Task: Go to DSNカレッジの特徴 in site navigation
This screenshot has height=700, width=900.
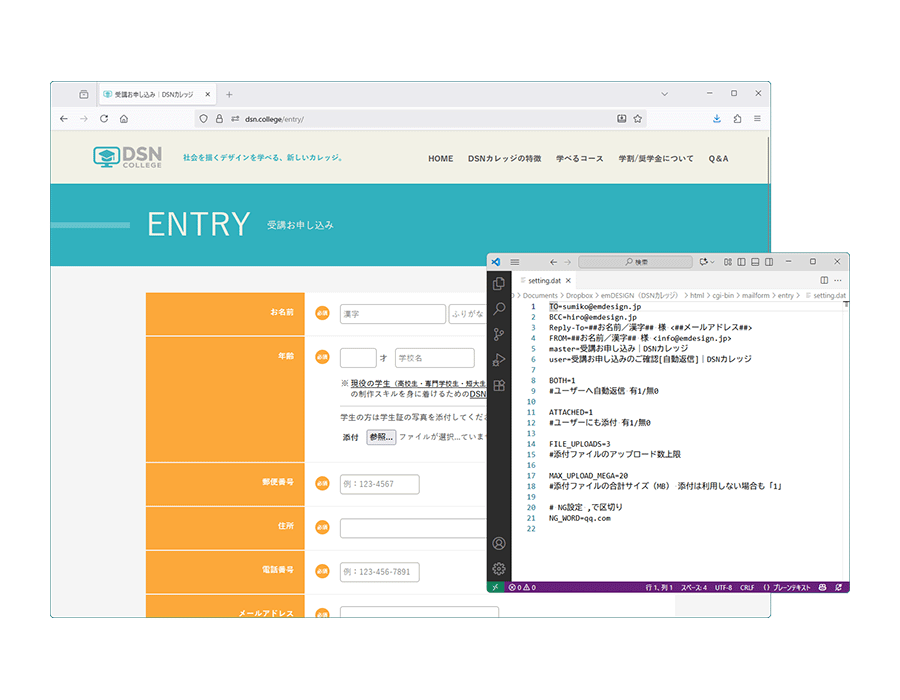Action: (x=504, y=159)
